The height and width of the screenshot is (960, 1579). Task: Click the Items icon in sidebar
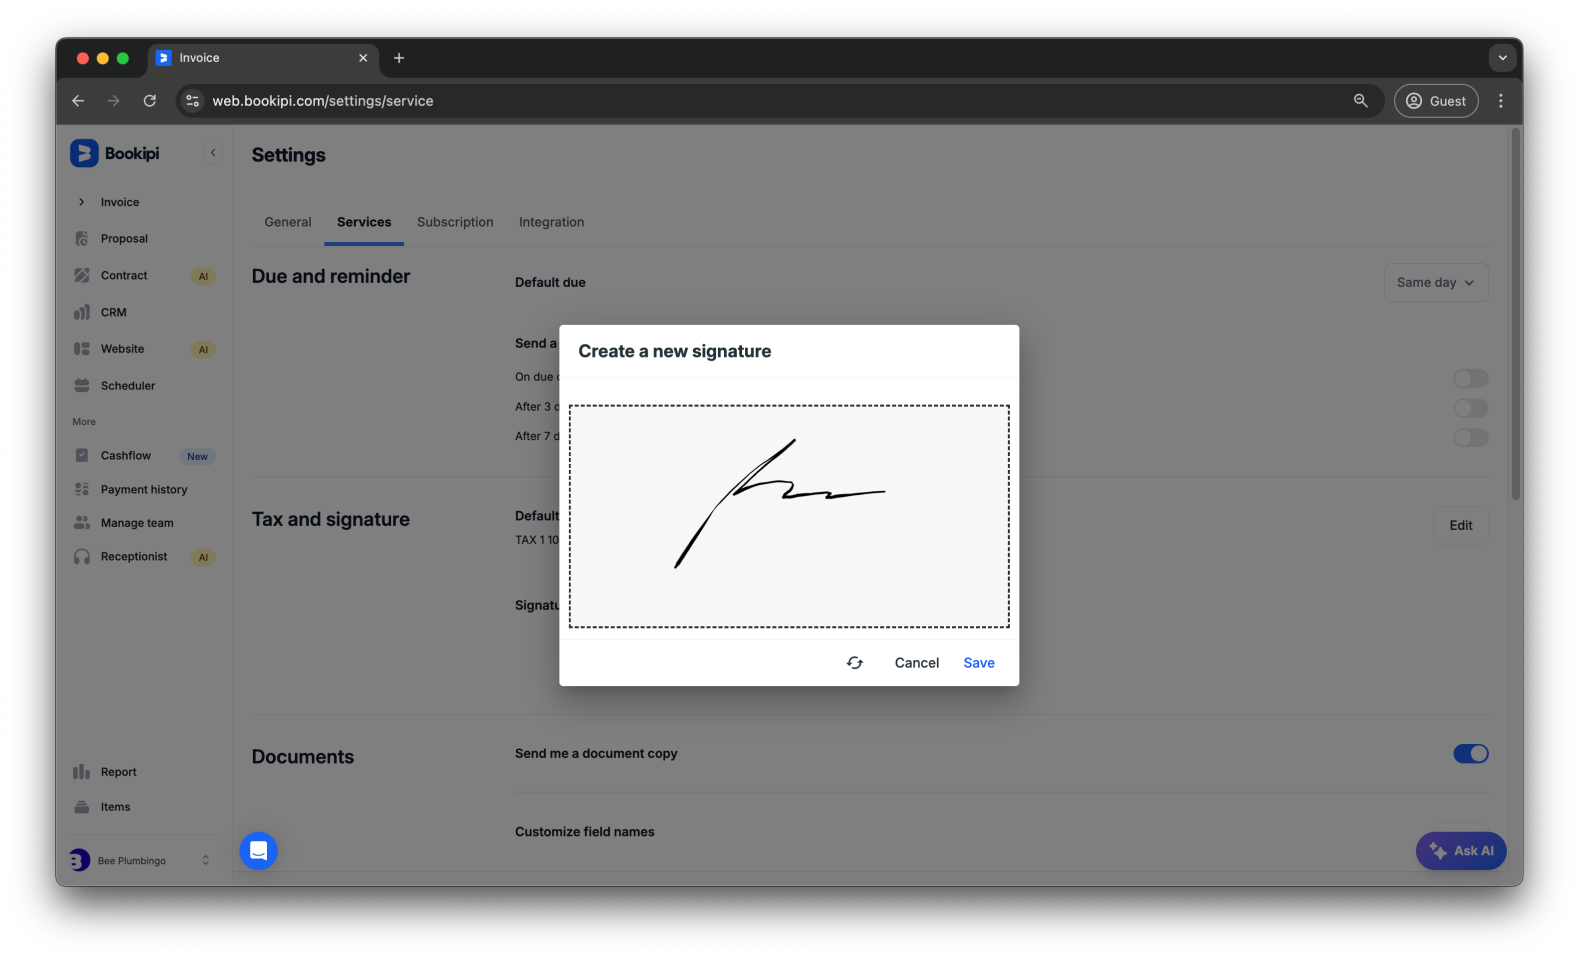82,807
